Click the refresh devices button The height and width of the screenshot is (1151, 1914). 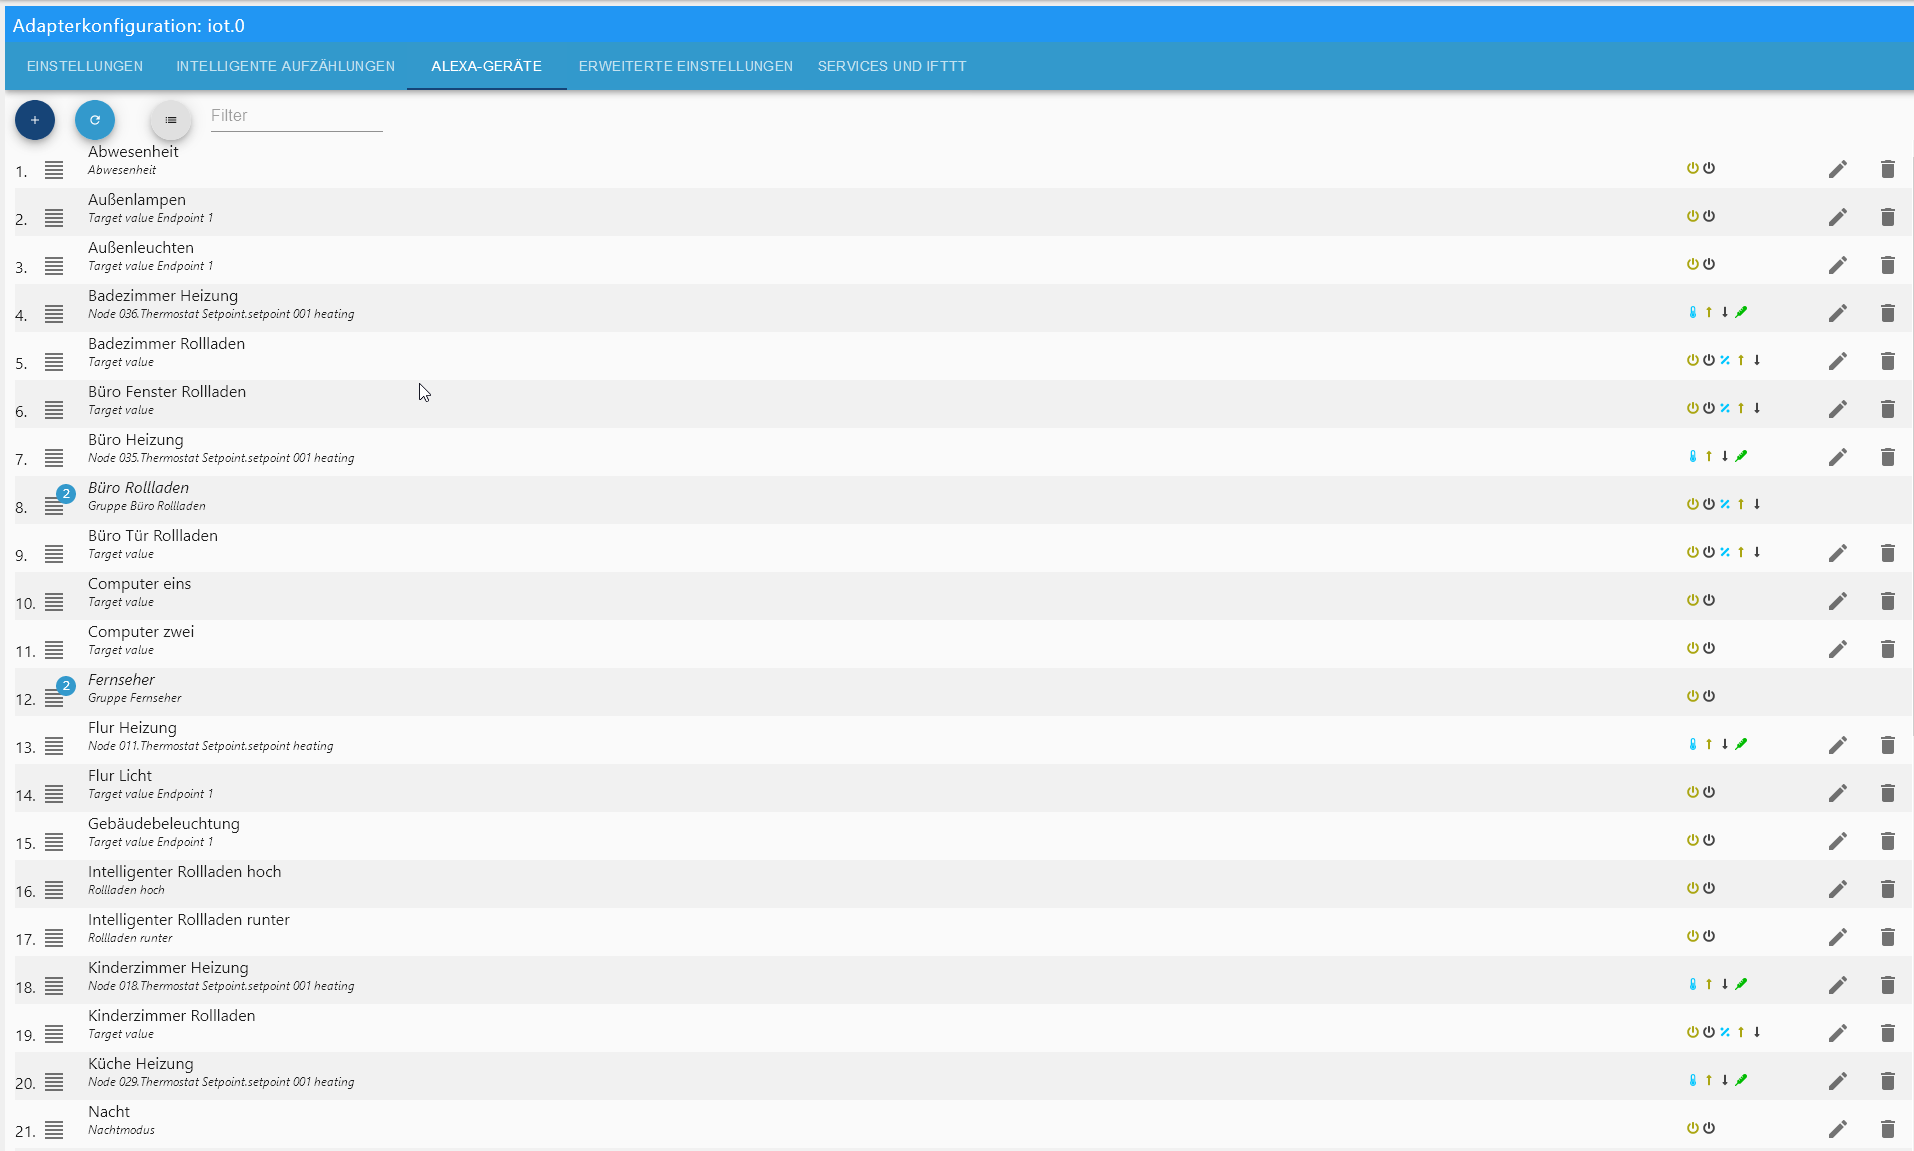coord(95,120)
